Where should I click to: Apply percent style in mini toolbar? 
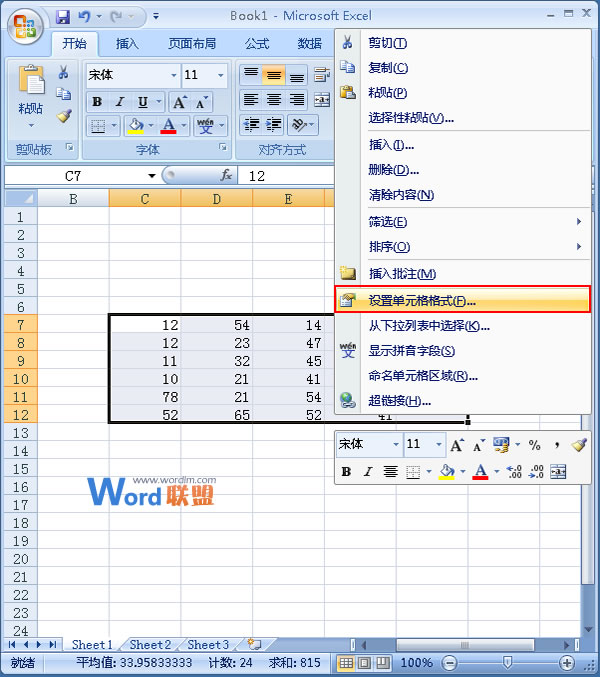(x=534, y=445)
